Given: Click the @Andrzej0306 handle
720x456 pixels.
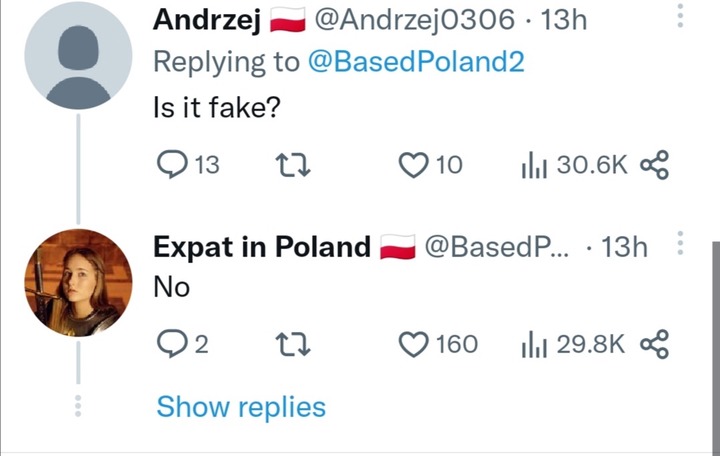Looking at the screenshot, I should [414, 19].
